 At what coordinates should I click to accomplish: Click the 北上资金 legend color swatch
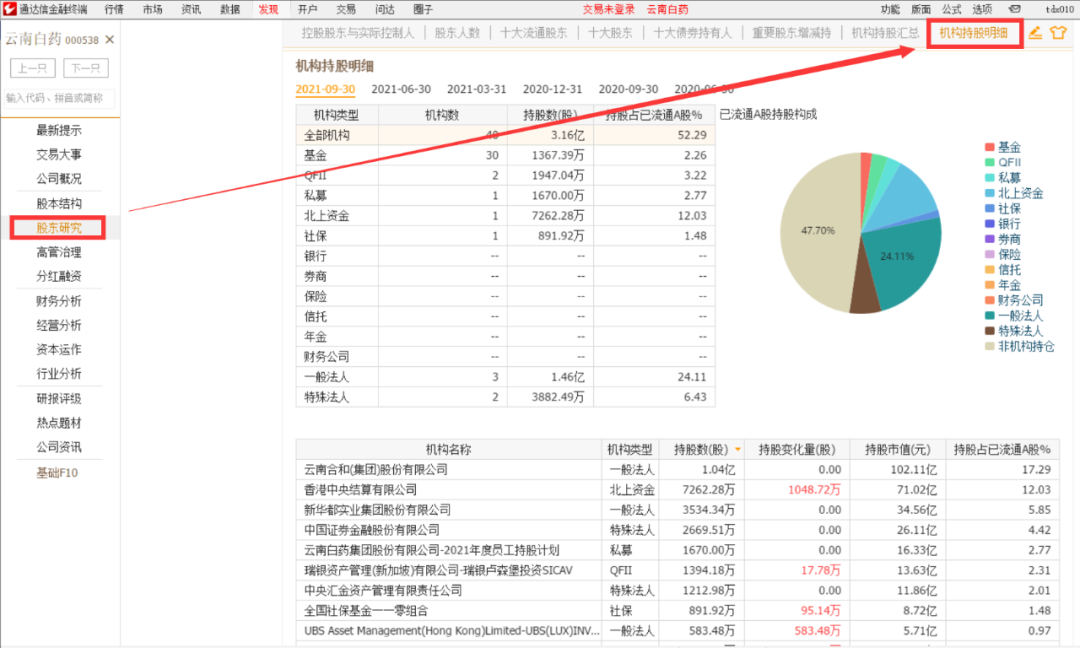click(x=990, y=194)
